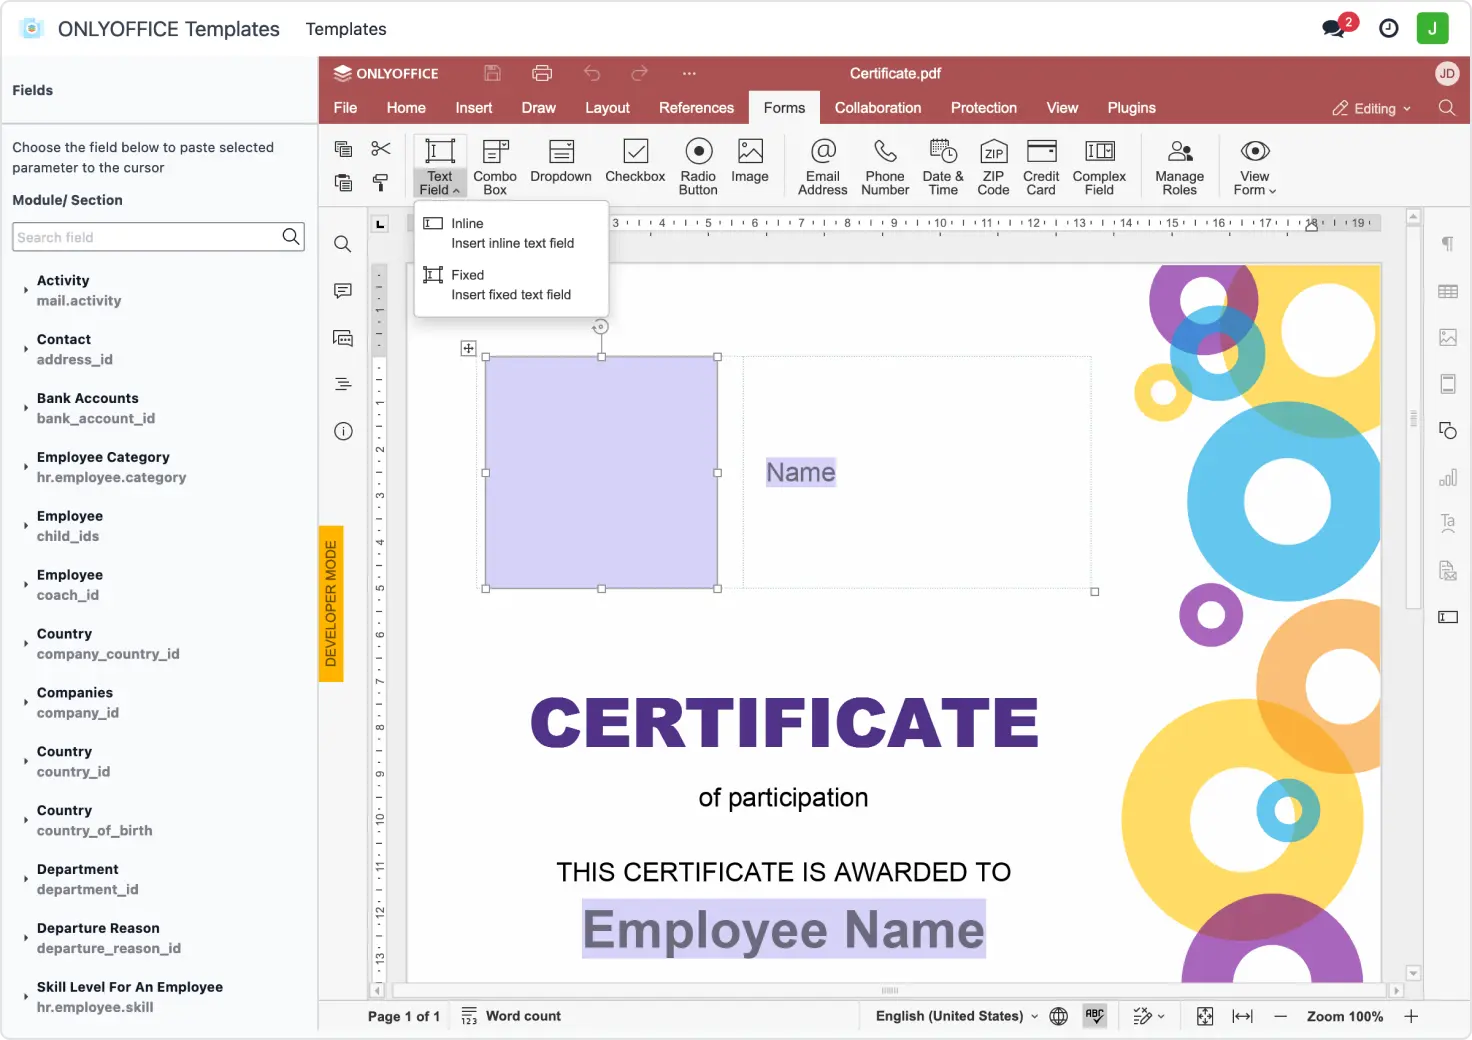Open table settings in right sidebar
The image size is (1472, 1040).
coord(1447,291)
